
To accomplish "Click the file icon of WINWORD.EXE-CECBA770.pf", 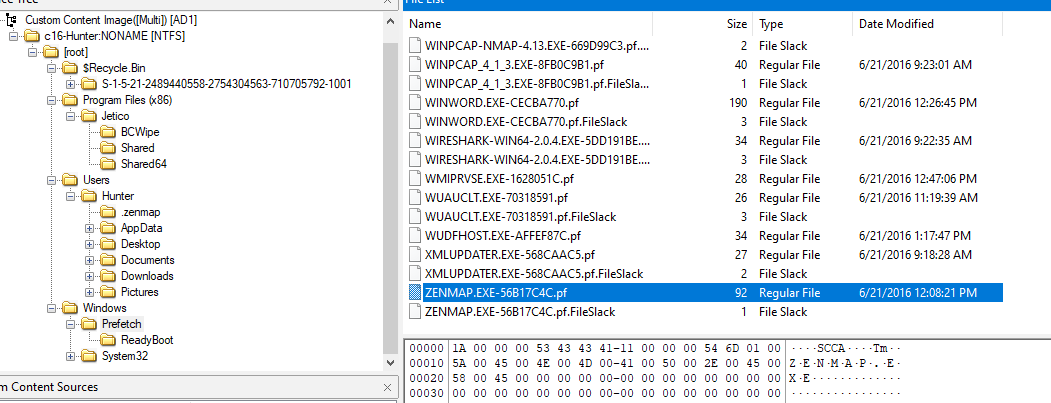I will [416, 103].
